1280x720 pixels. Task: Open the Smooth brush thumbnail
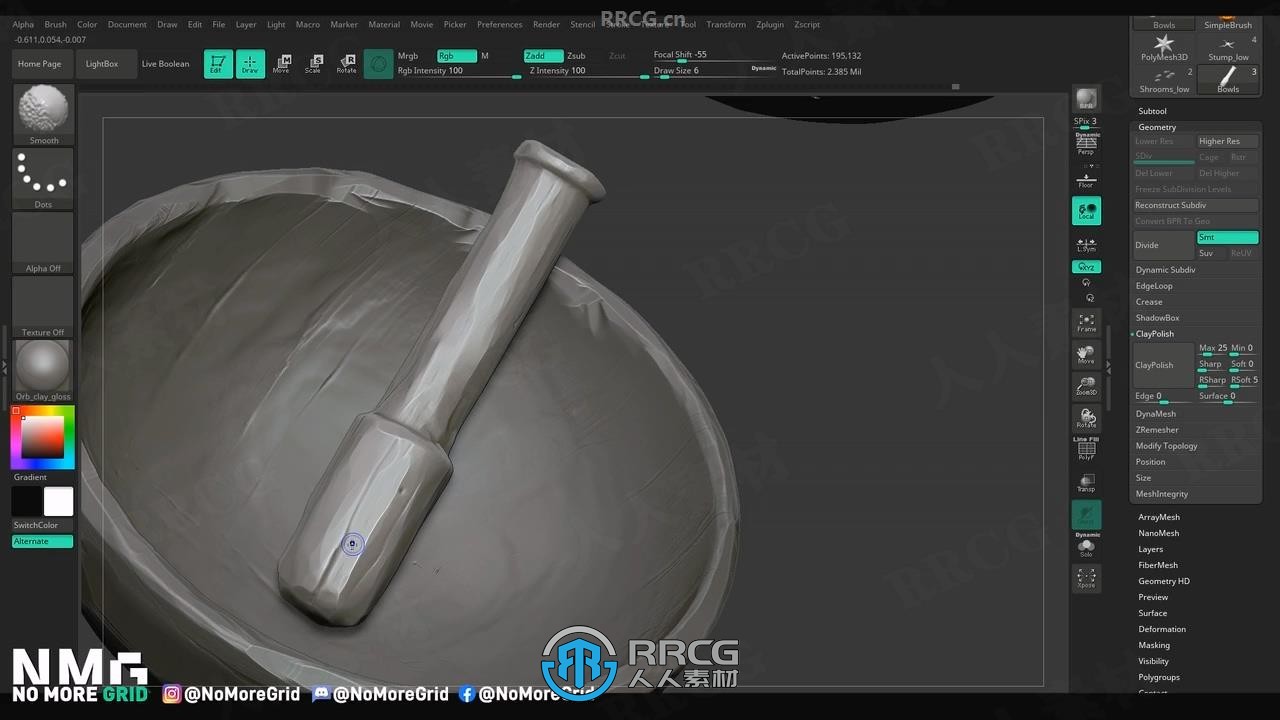point(43,114)
